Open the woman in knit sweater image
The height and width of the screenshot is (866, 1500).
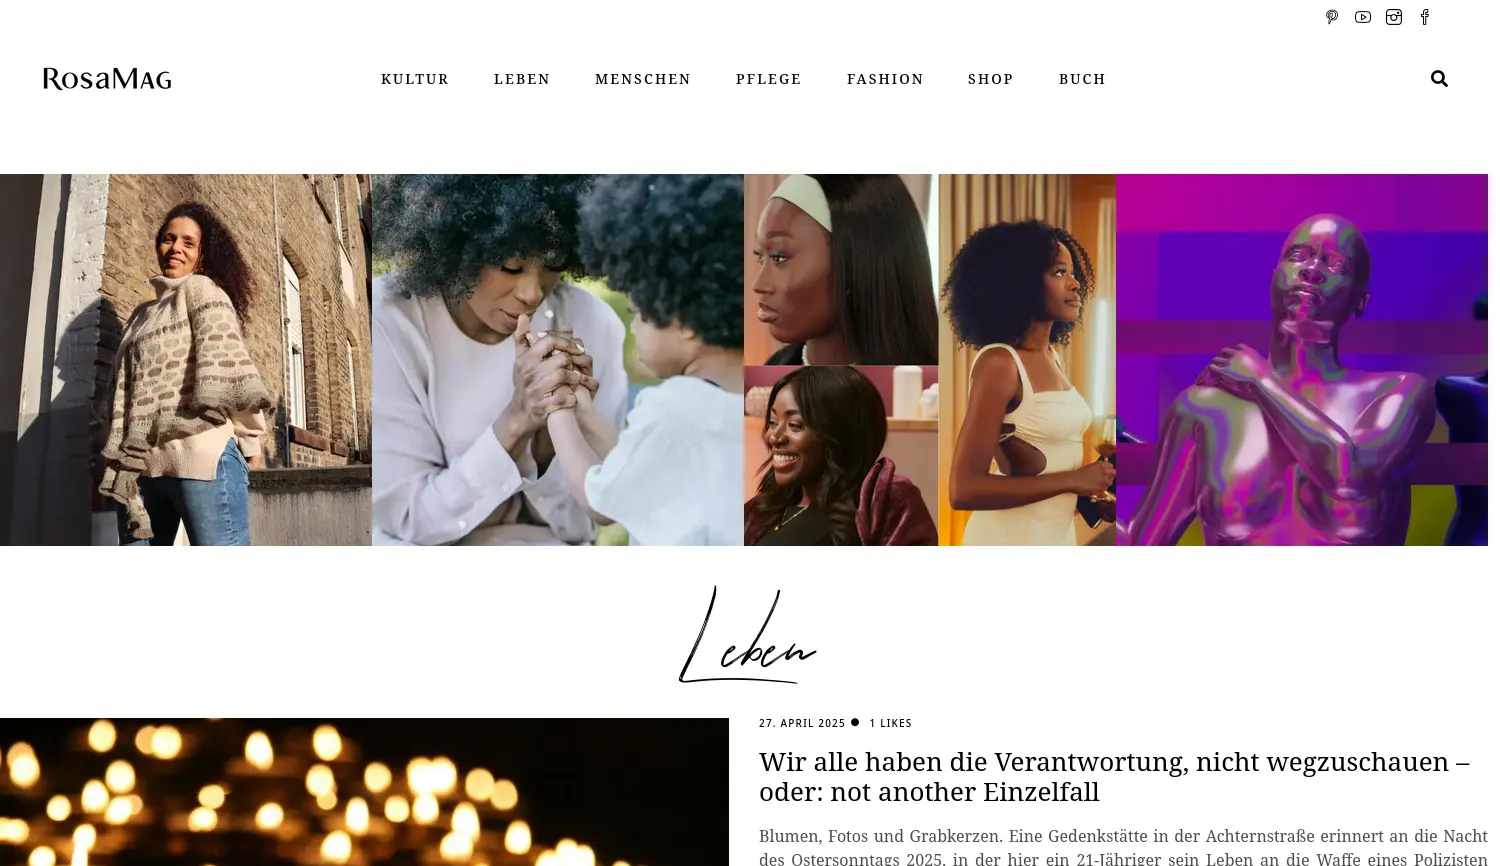186,360
